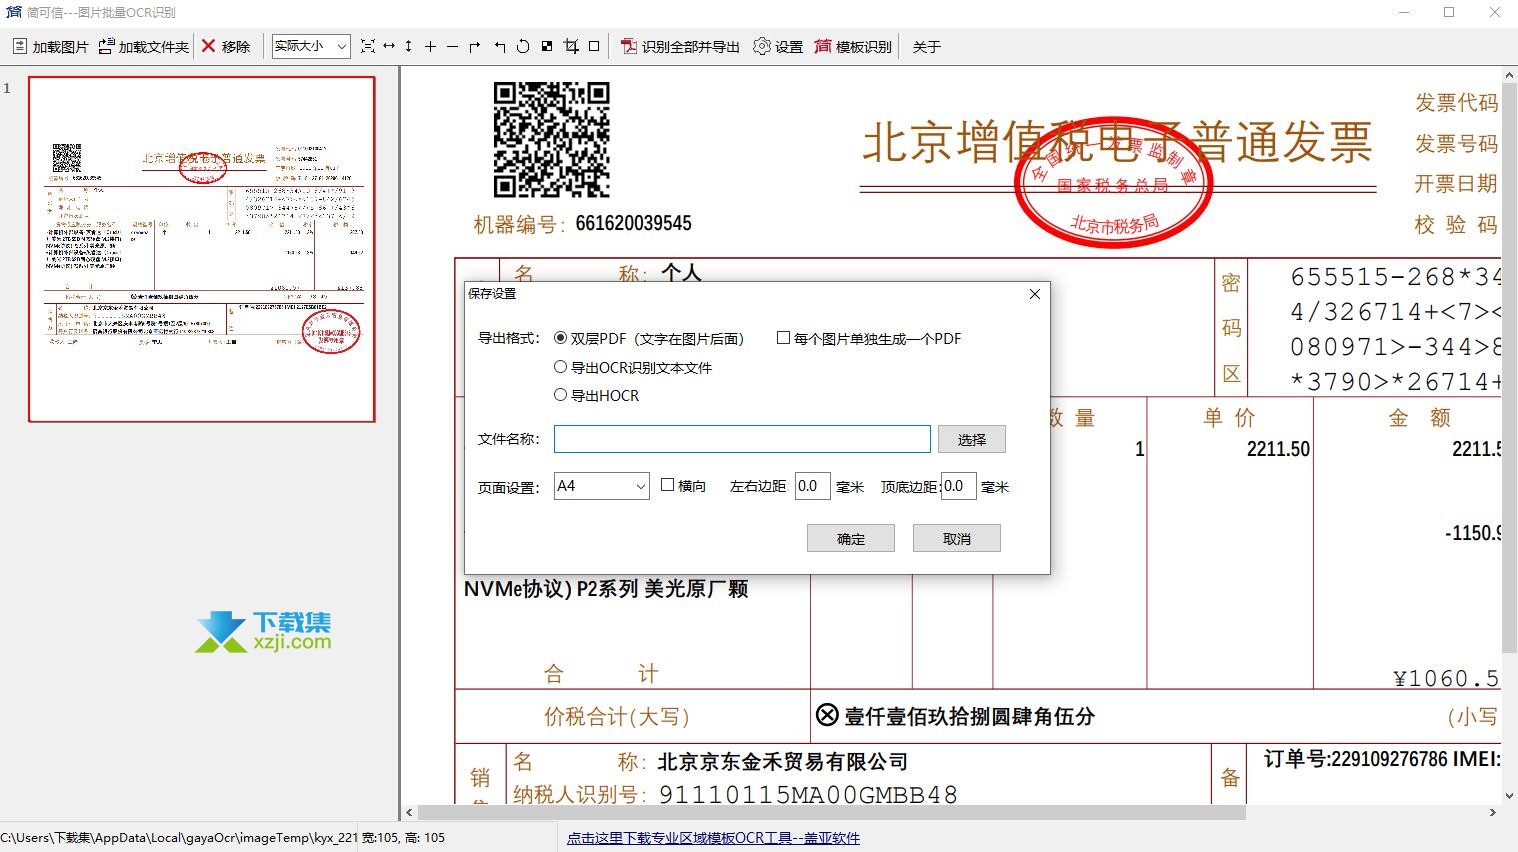Screen dimensions: 1518x852
Task: Click the 选择 browse button
Action: [x=971, y=439]
